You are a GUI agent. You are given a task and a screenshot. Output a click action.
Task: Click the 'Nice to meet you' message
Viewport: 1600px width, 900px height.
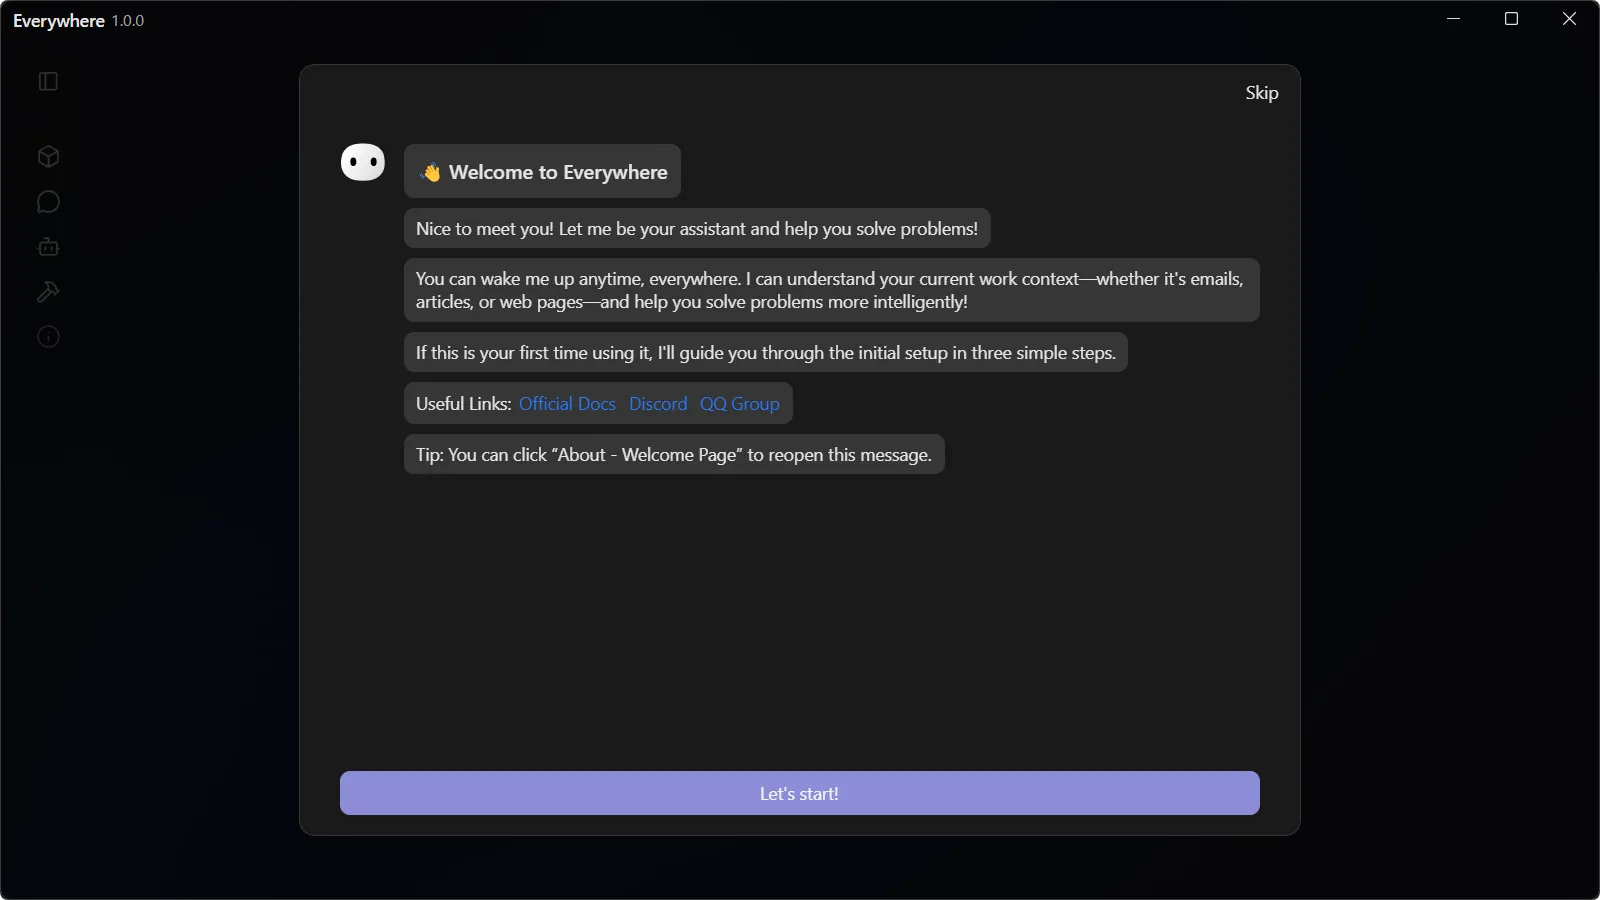point(696,229)
